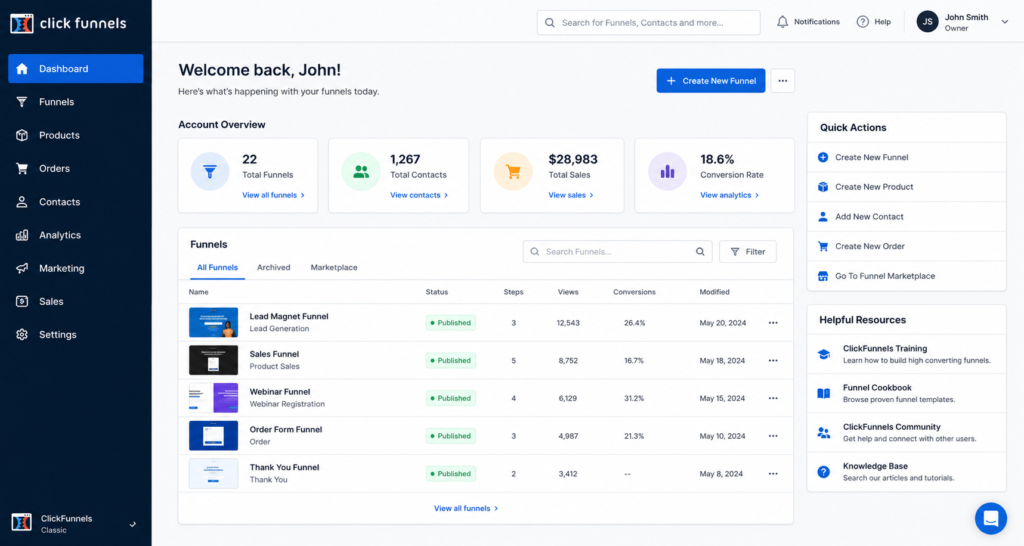Open the Filter button
Screen dimensions: 1024x546
[748, 251]
